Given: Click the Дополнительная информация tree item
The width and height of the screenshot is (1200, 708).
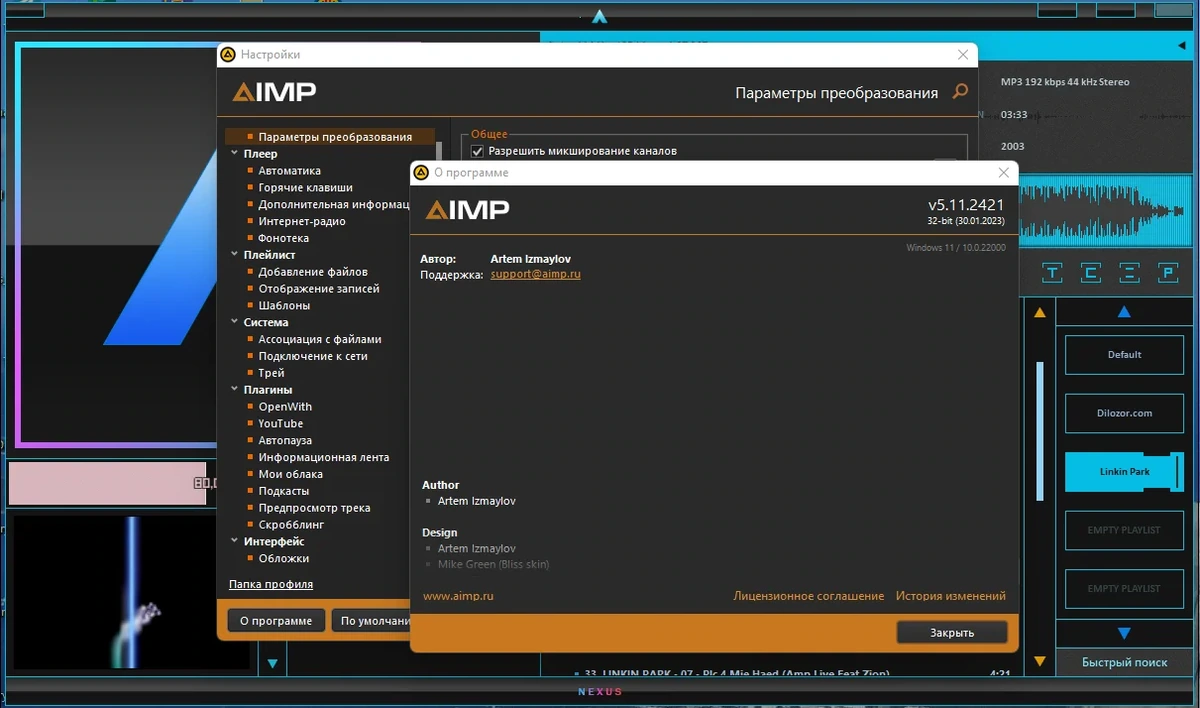Looking at the screenshot, I should point(333,204).
